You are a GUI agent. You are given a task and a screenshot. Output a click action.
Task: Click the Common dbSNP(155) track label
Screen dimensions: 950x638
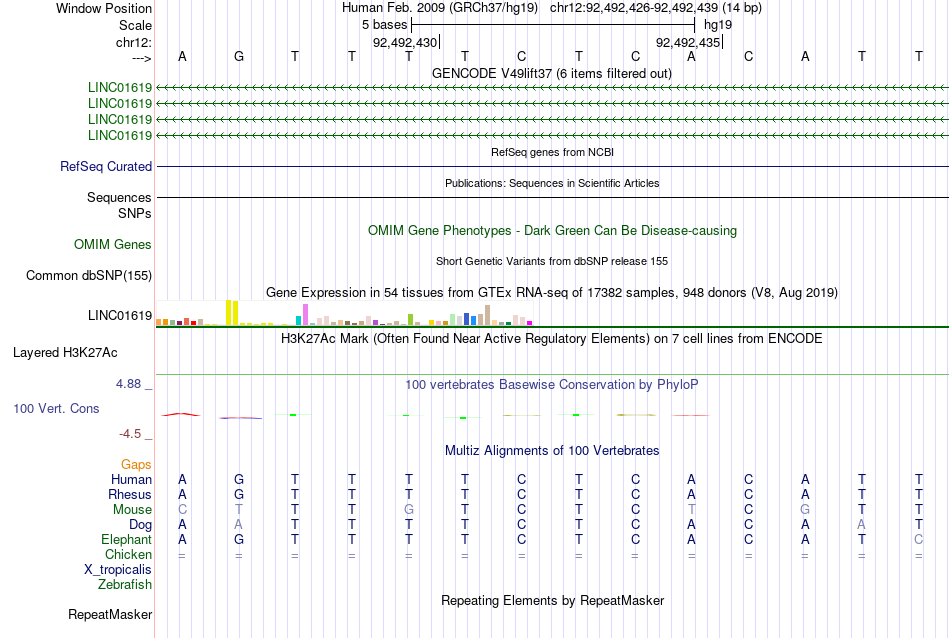tap(88, 276)
